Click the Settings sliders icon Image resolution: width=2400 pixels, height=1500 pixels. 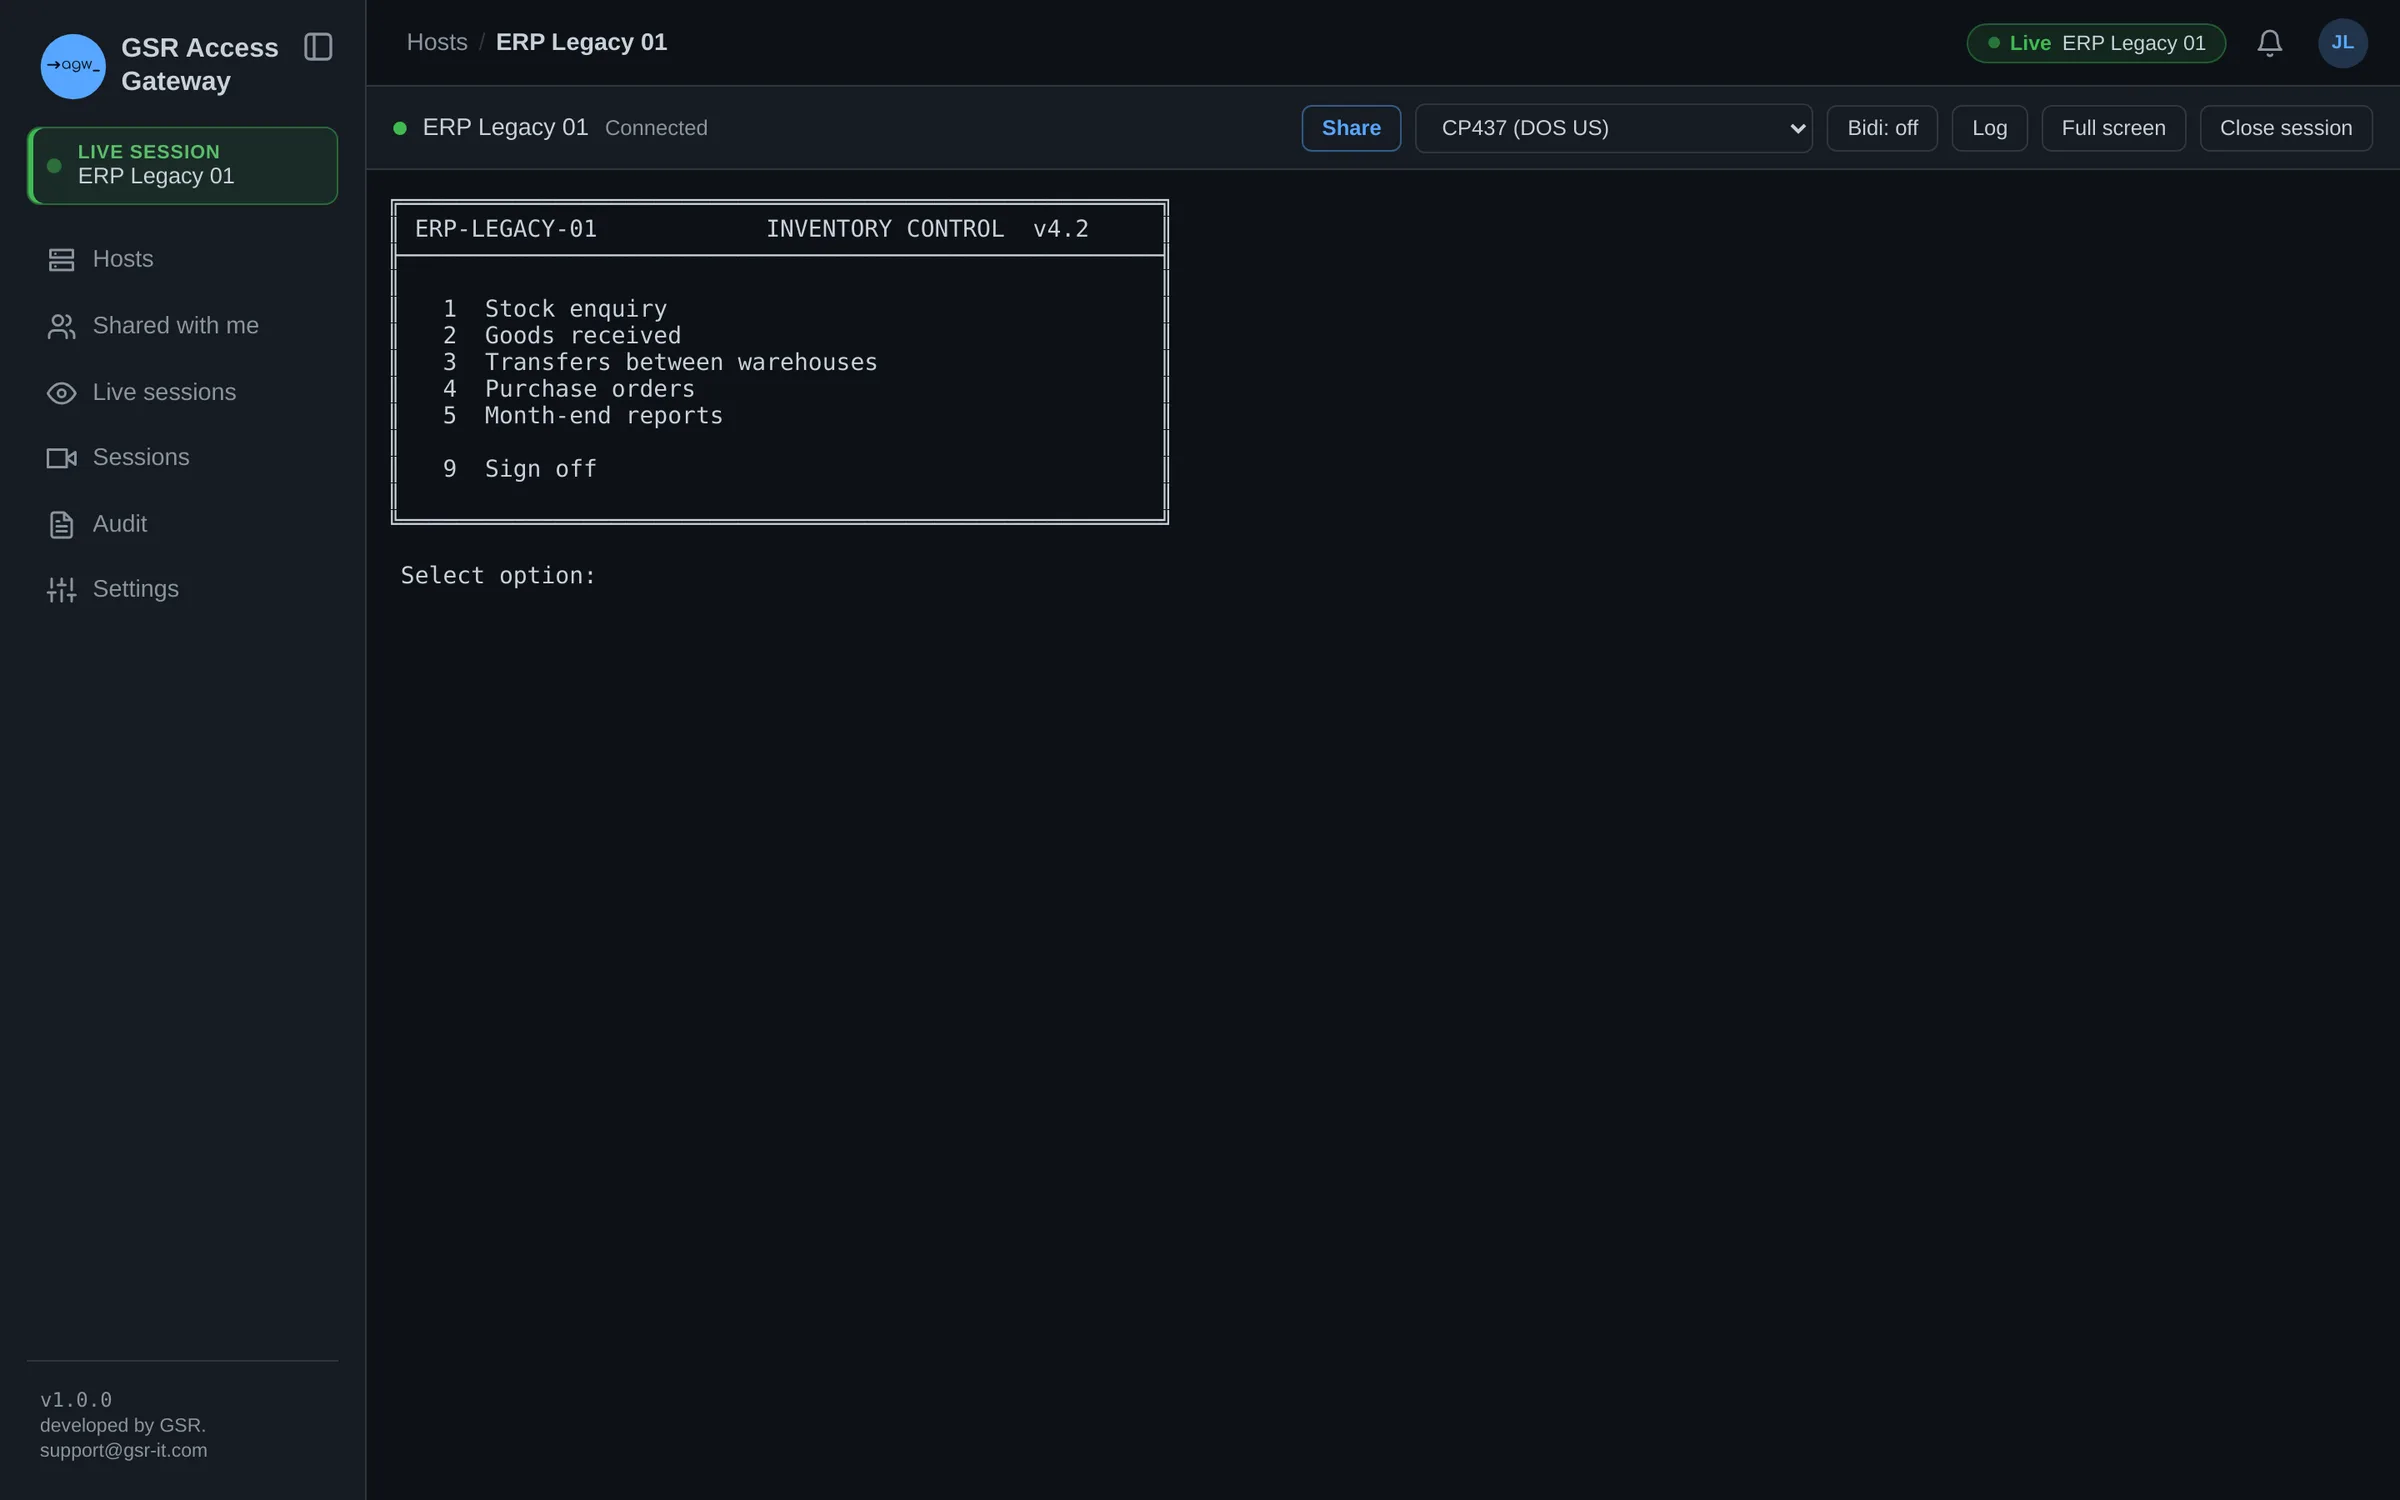click(61, 590)
